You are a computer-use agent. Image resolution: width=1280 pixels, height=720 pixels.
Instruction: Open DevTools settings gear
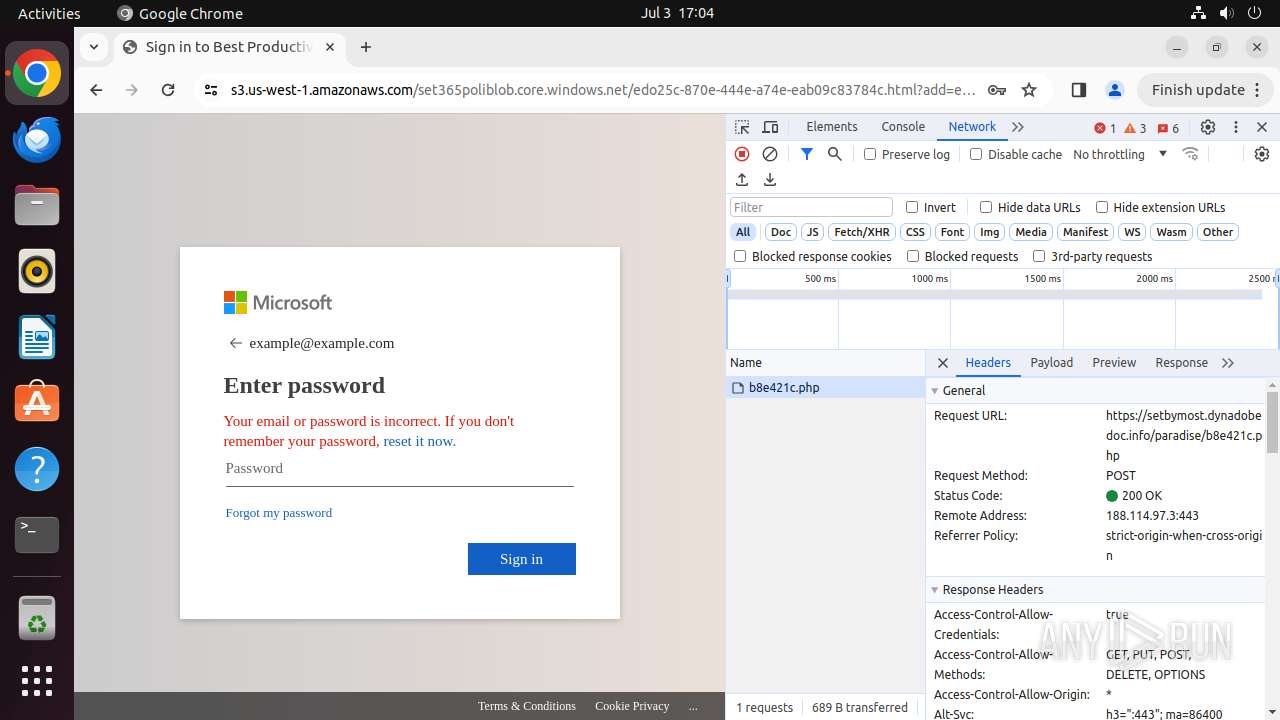point(1208,127)
